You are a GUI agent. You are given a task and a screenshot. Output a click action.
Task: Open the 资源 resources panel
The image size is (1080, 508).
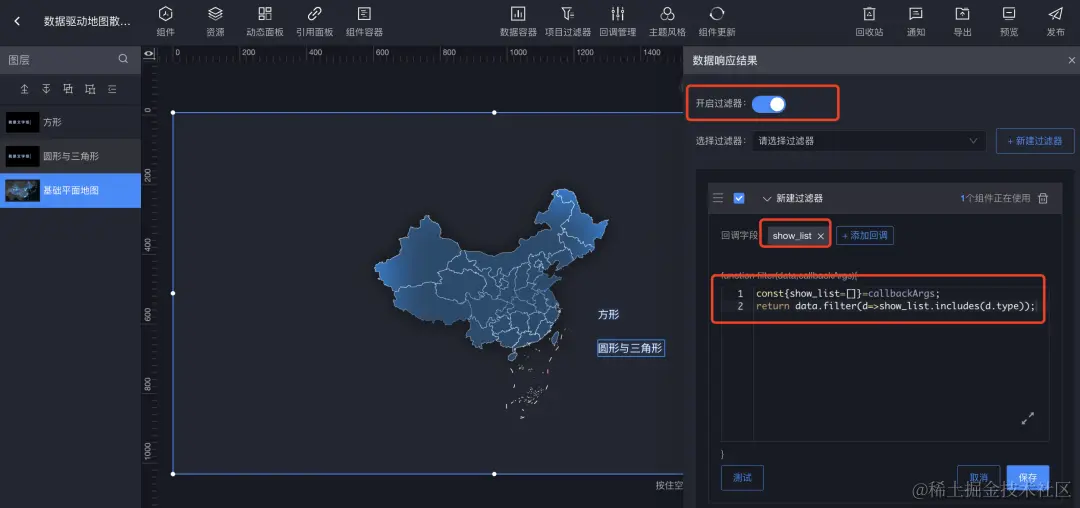[x=215, y=21]
